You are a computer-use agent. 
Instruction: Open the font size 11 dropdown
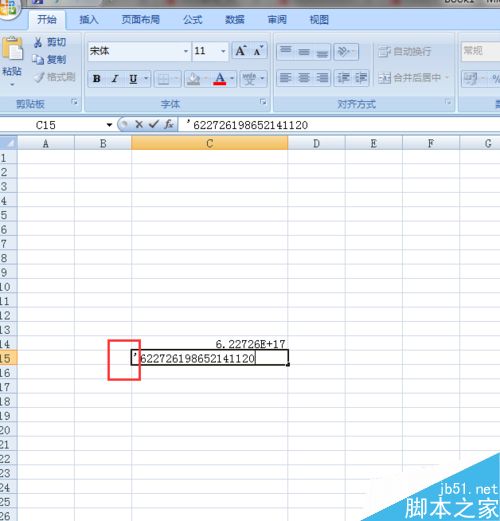coord(223,51)
